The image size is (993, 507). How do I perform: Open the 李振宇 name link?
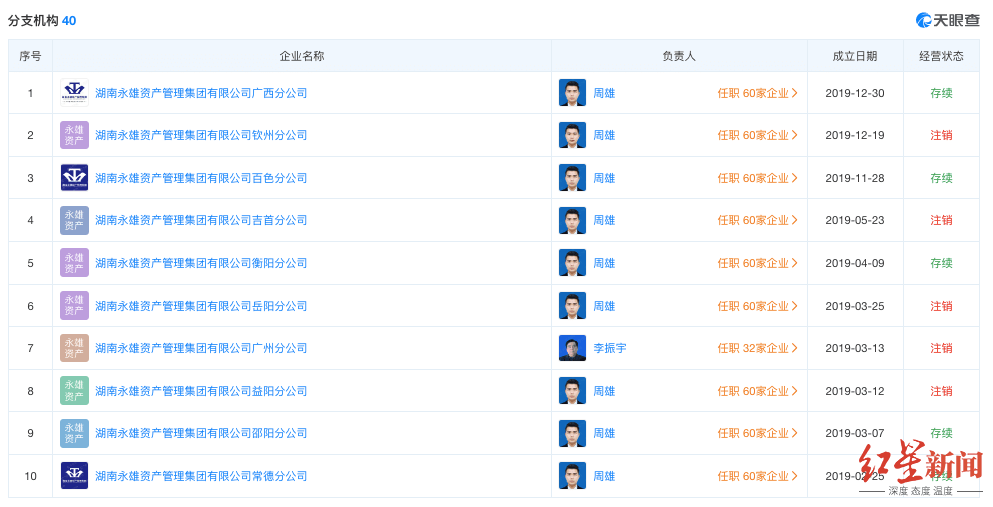pos(609,348)
